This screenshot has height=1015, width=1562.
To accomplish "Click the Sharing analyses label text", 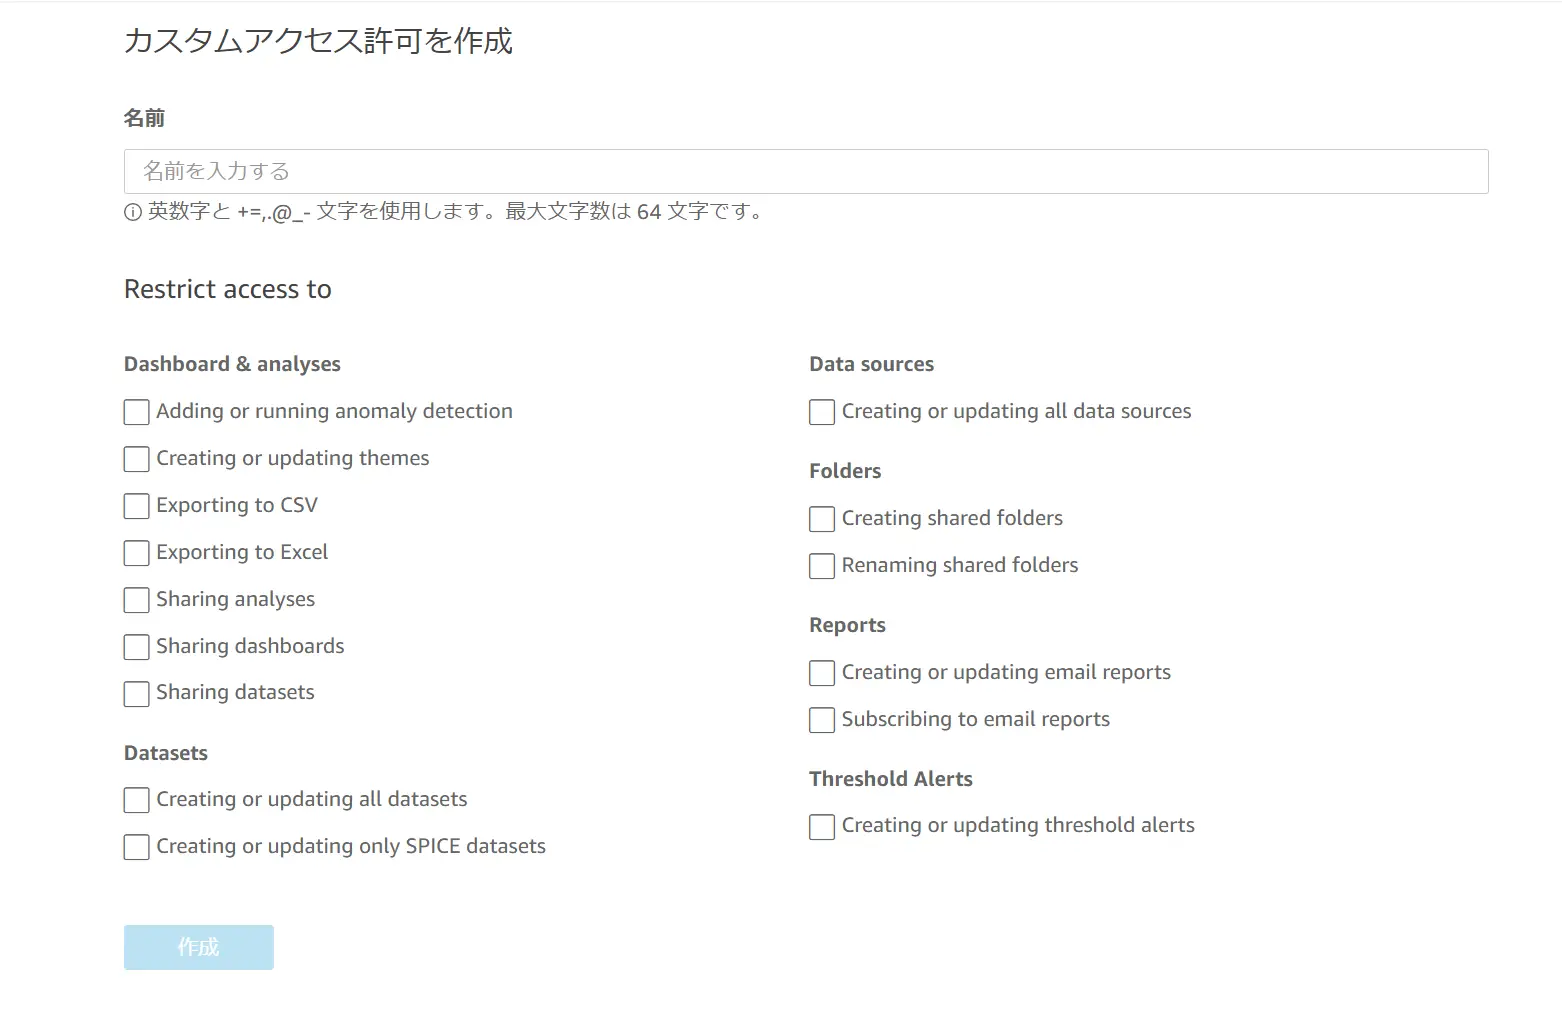I will click(x=235, y=599).
